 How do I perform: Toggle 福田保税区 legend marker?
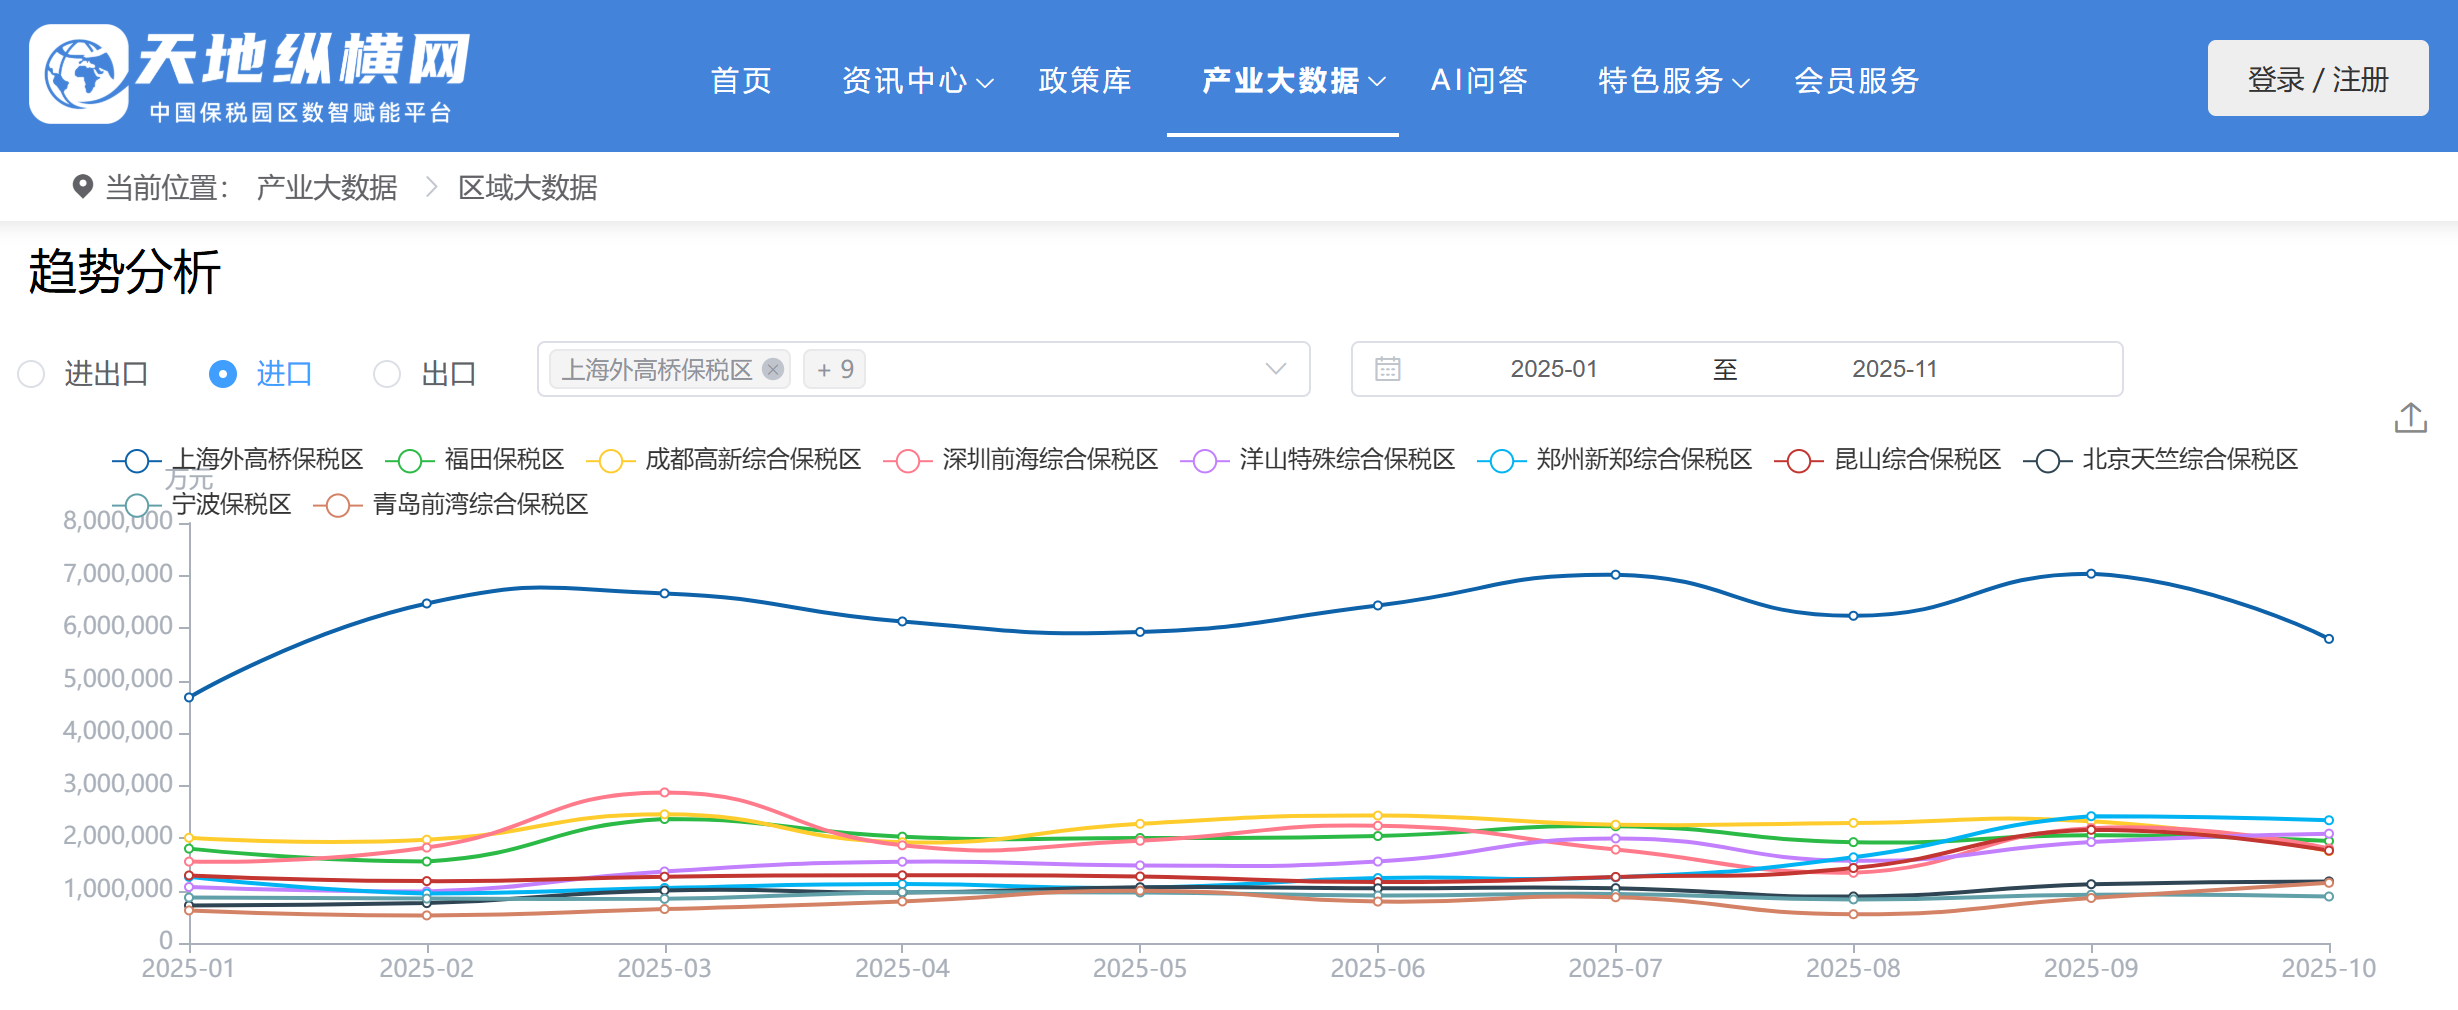tap(409, 460)
